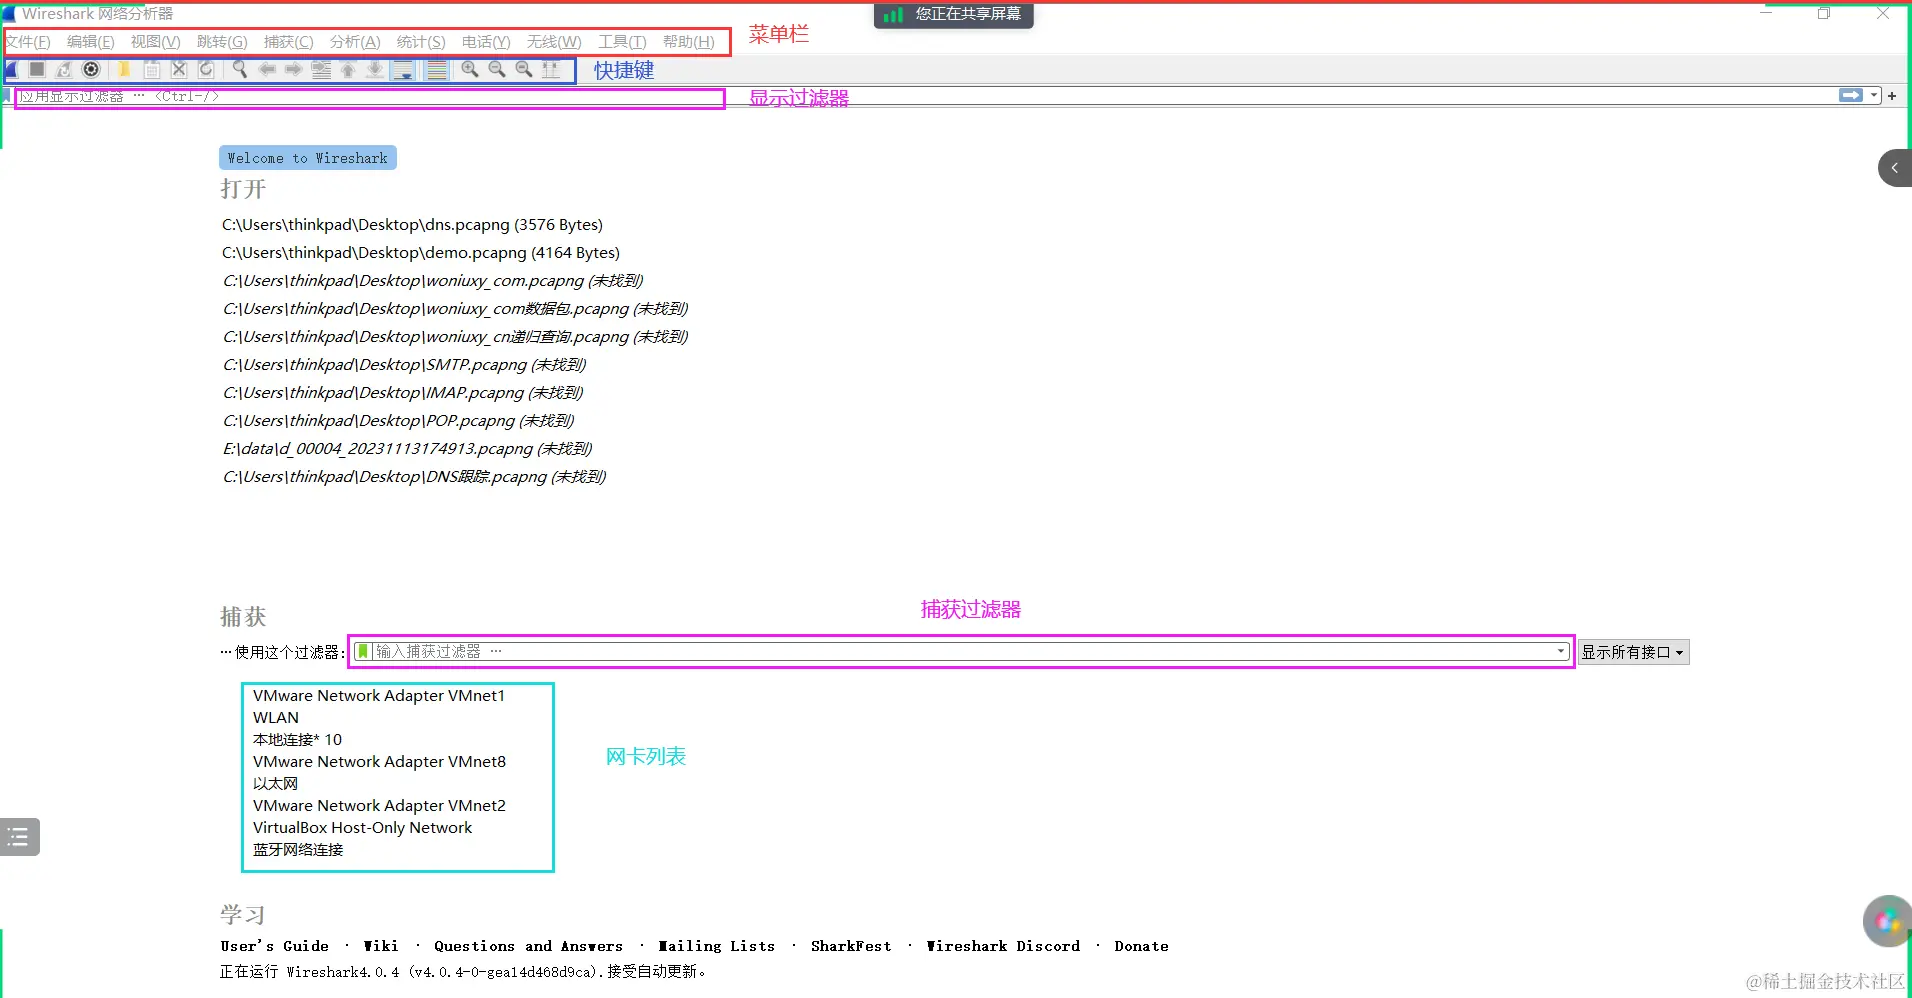The image size is (1912, 998).
Task: Reset packet text to normal size
Action: click(x=524, y=69)
